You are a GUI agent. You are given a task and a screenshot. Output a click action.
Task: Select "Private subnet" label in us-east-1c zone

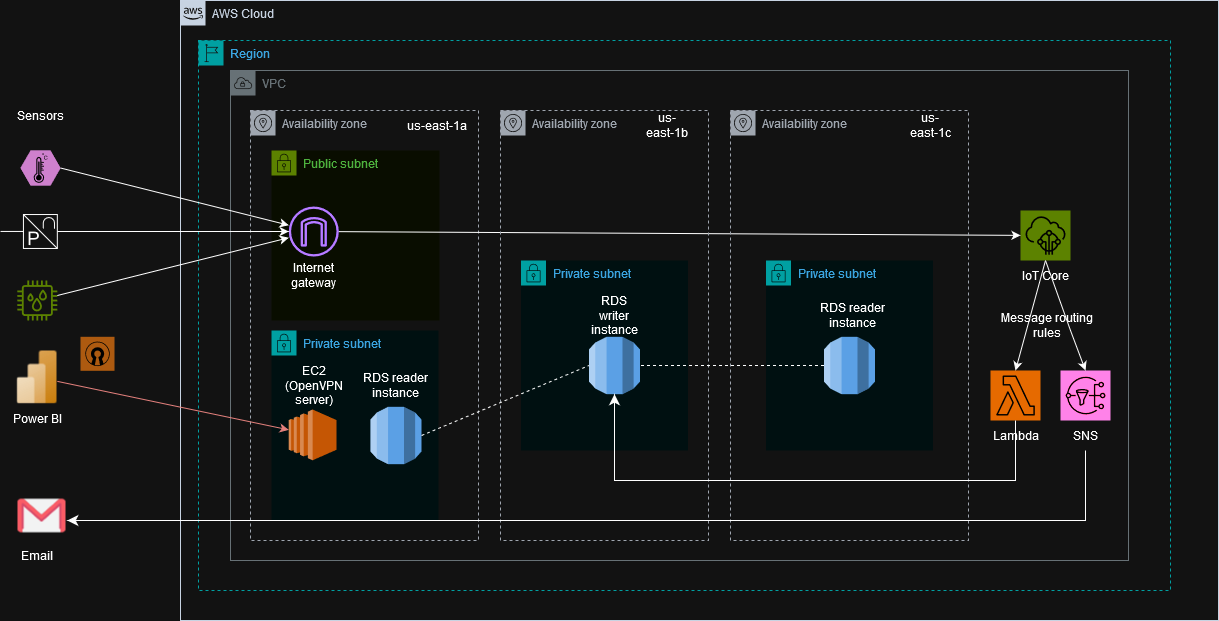pos(837,274)
